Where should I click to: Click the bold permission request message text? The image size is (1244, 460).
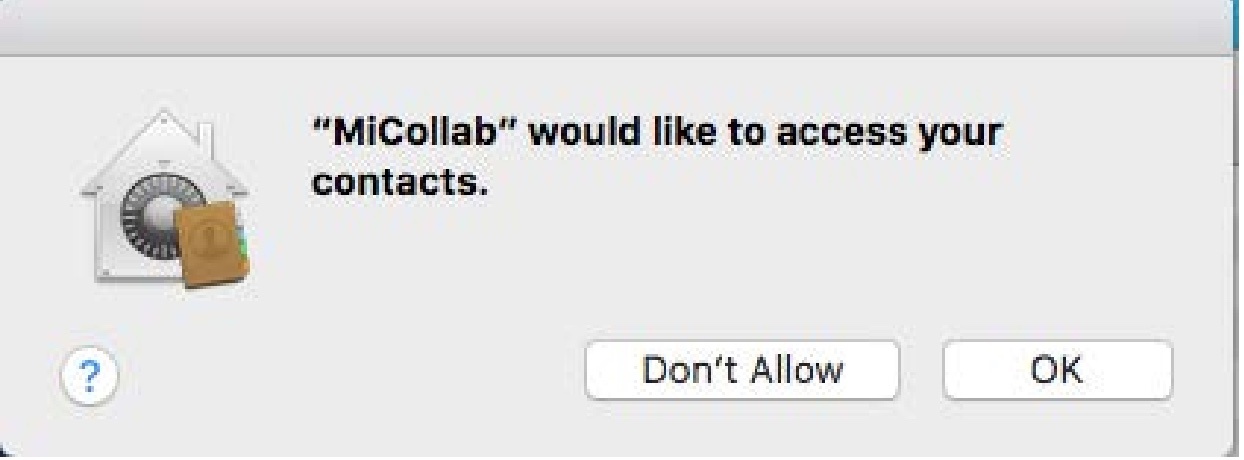(656, 158)
